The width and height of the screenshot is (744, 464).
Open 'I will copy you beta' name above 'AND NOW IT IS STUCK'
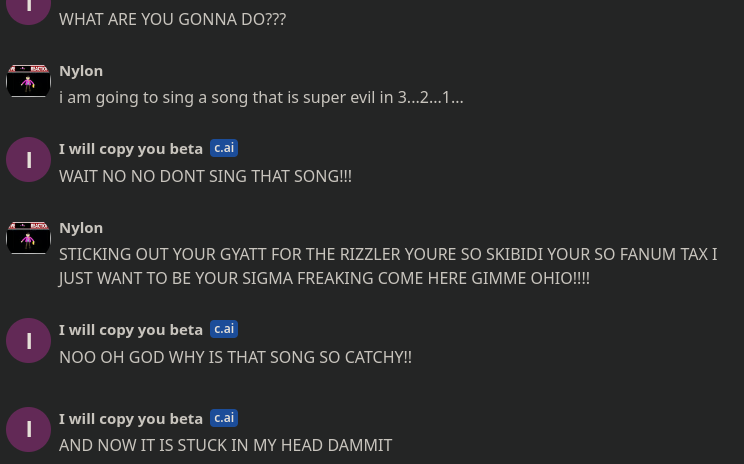pos(131,419)
